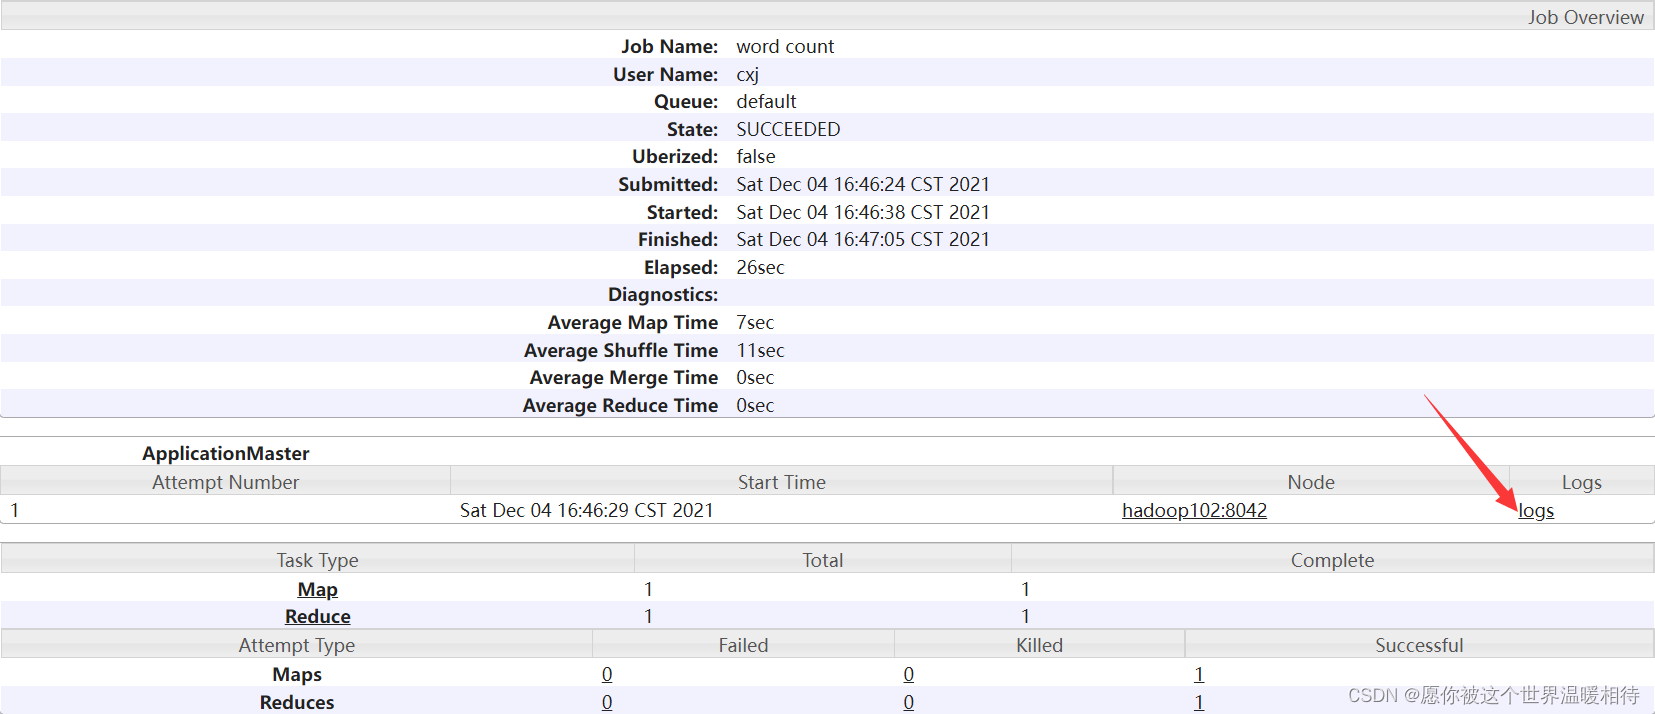Select the Map row total value
1655x714 pixels.
point(648,590)
